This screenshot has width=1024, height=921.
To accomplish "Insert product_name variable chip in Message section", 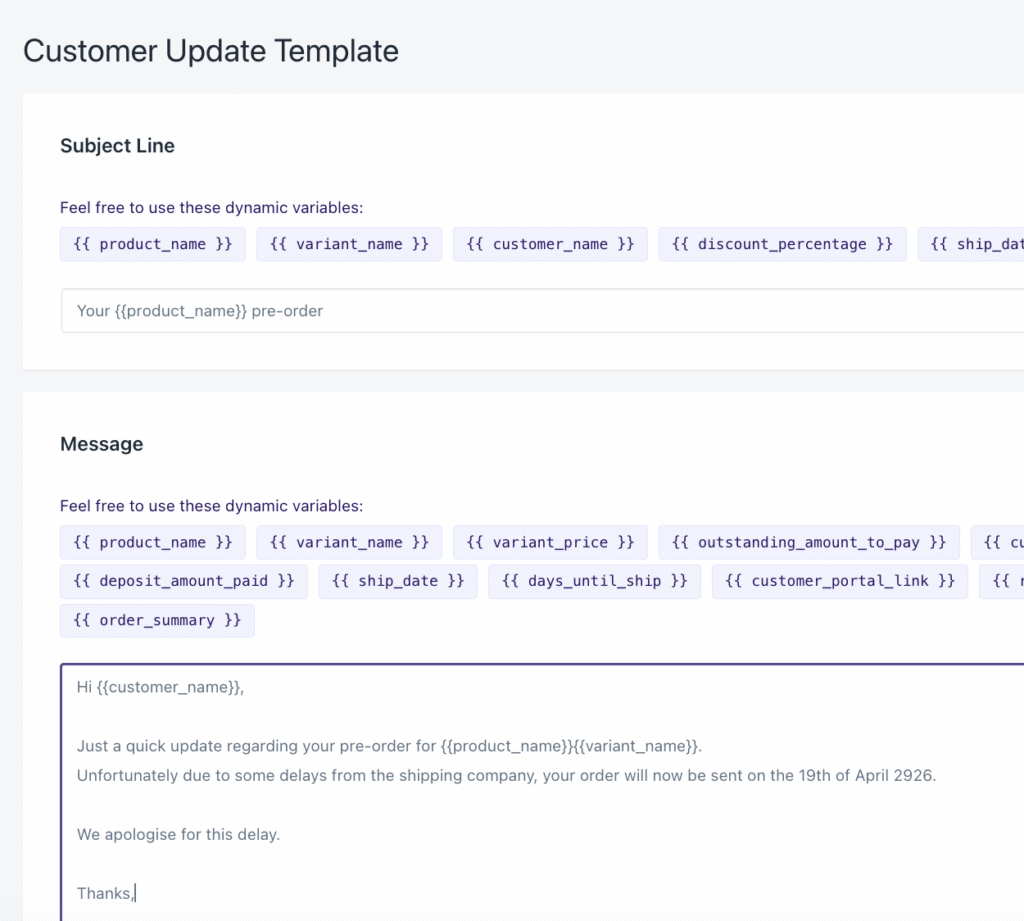I will 153,542.
